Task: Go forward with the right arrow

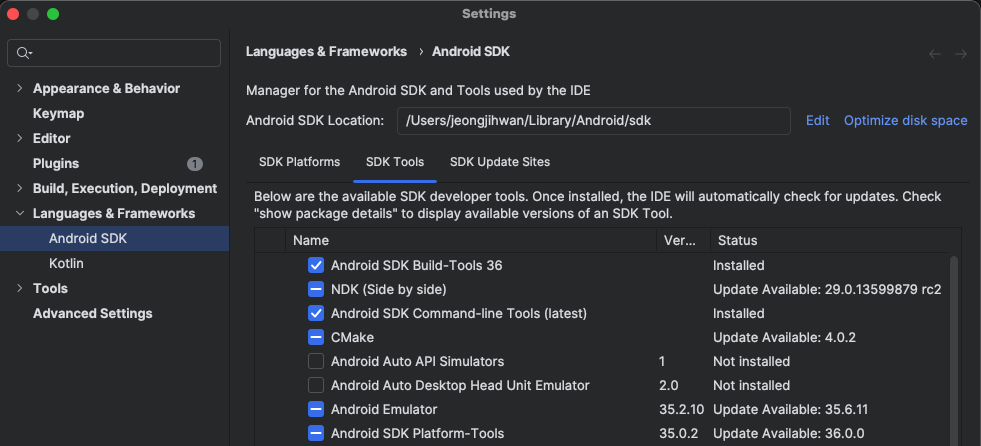Action: pos(961,54)
